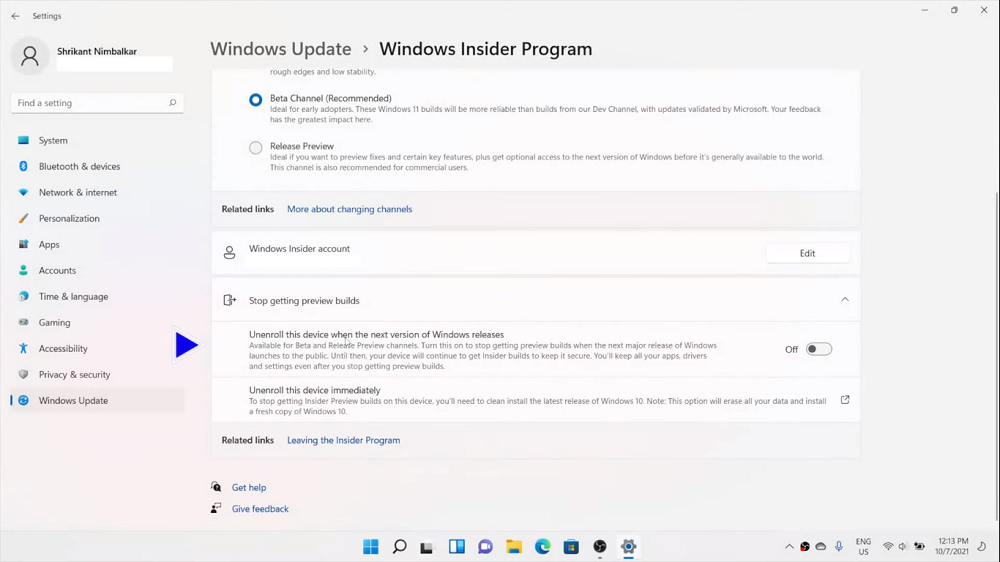Toggle unenroll when next Windows version releases
The image size is (1000, 562).
819,350
